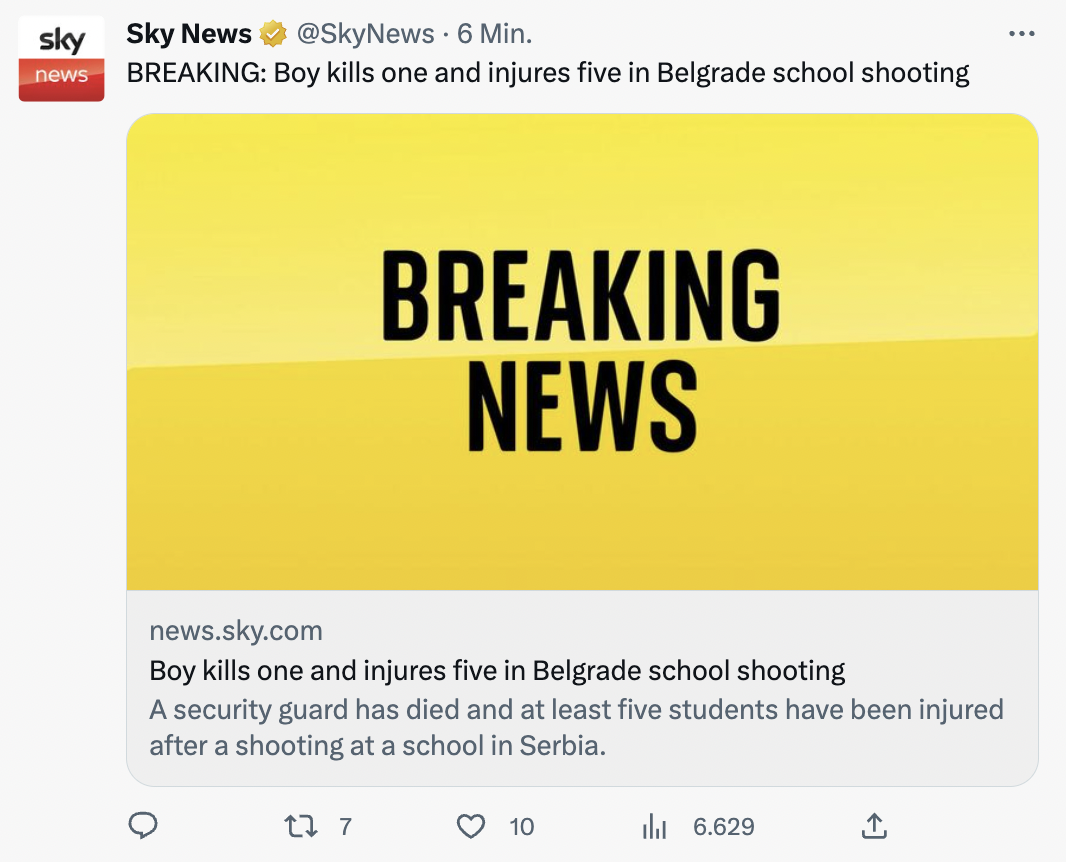Open the three-dot more options menu
The height and width of the screenshot is (862, 1066).
(x=1021, y=35)
